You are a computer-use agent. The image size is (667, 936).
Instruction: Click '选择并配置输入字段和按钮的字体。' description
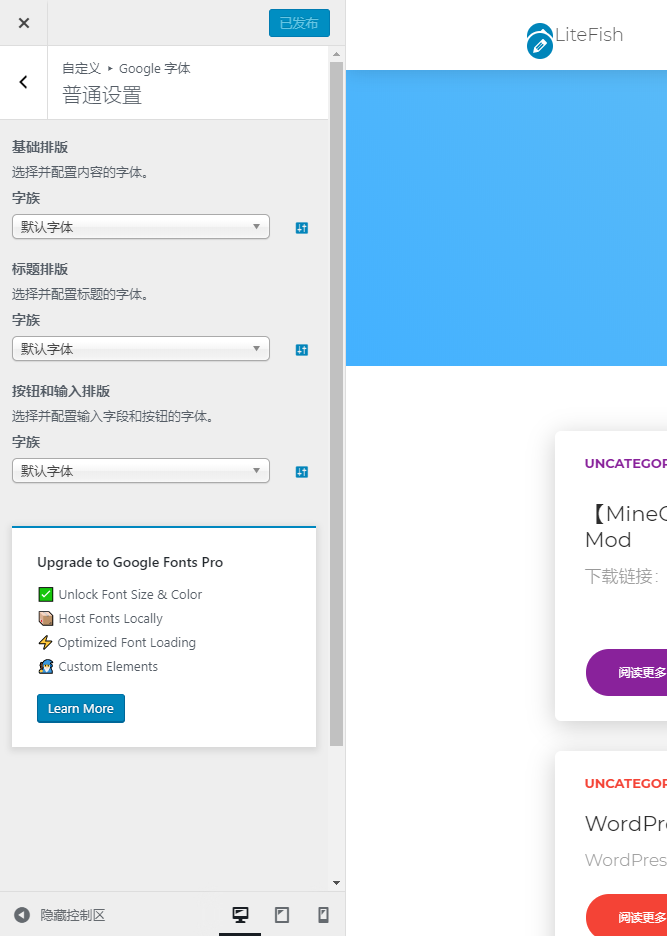point(113,416)
